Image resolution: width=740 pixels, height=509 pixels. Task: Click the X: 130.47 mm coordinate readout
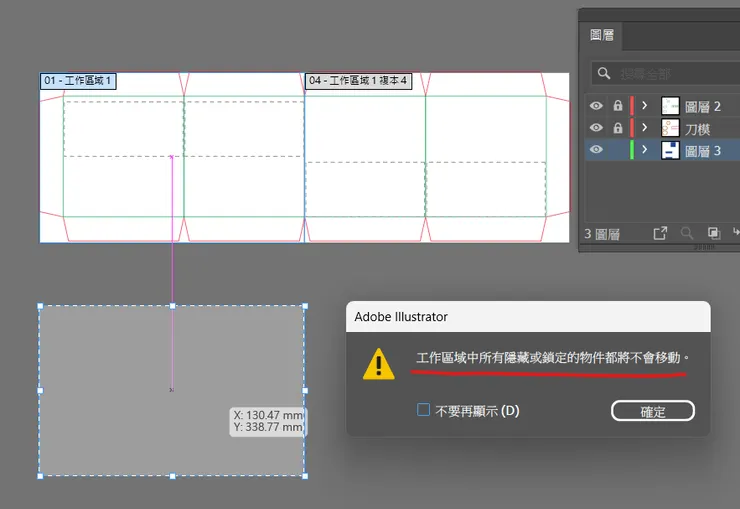click(268, 415)
